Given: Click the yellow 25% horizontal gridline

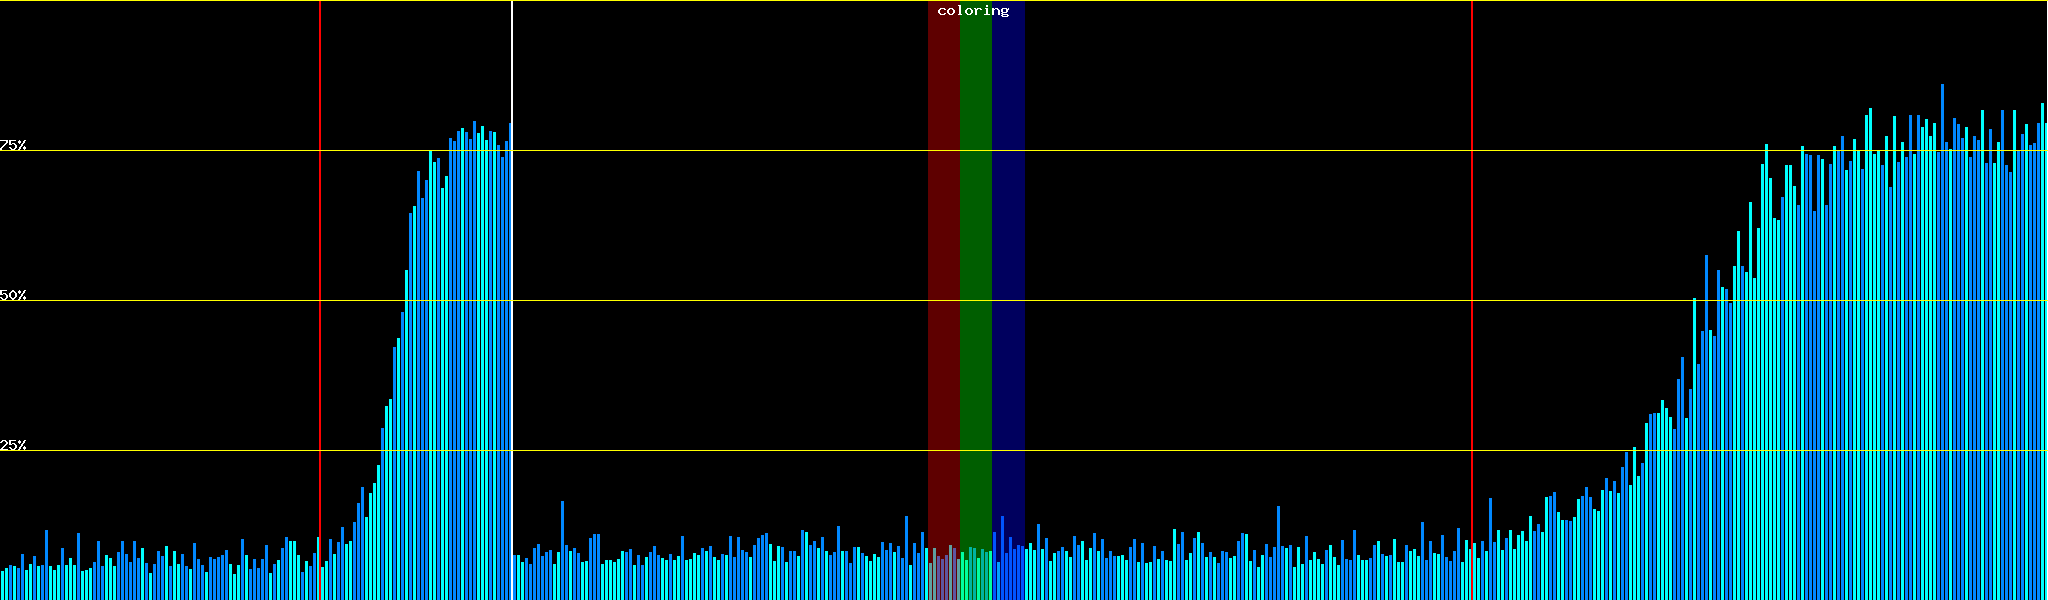Looking at the screenshot, I should (700, 451).
